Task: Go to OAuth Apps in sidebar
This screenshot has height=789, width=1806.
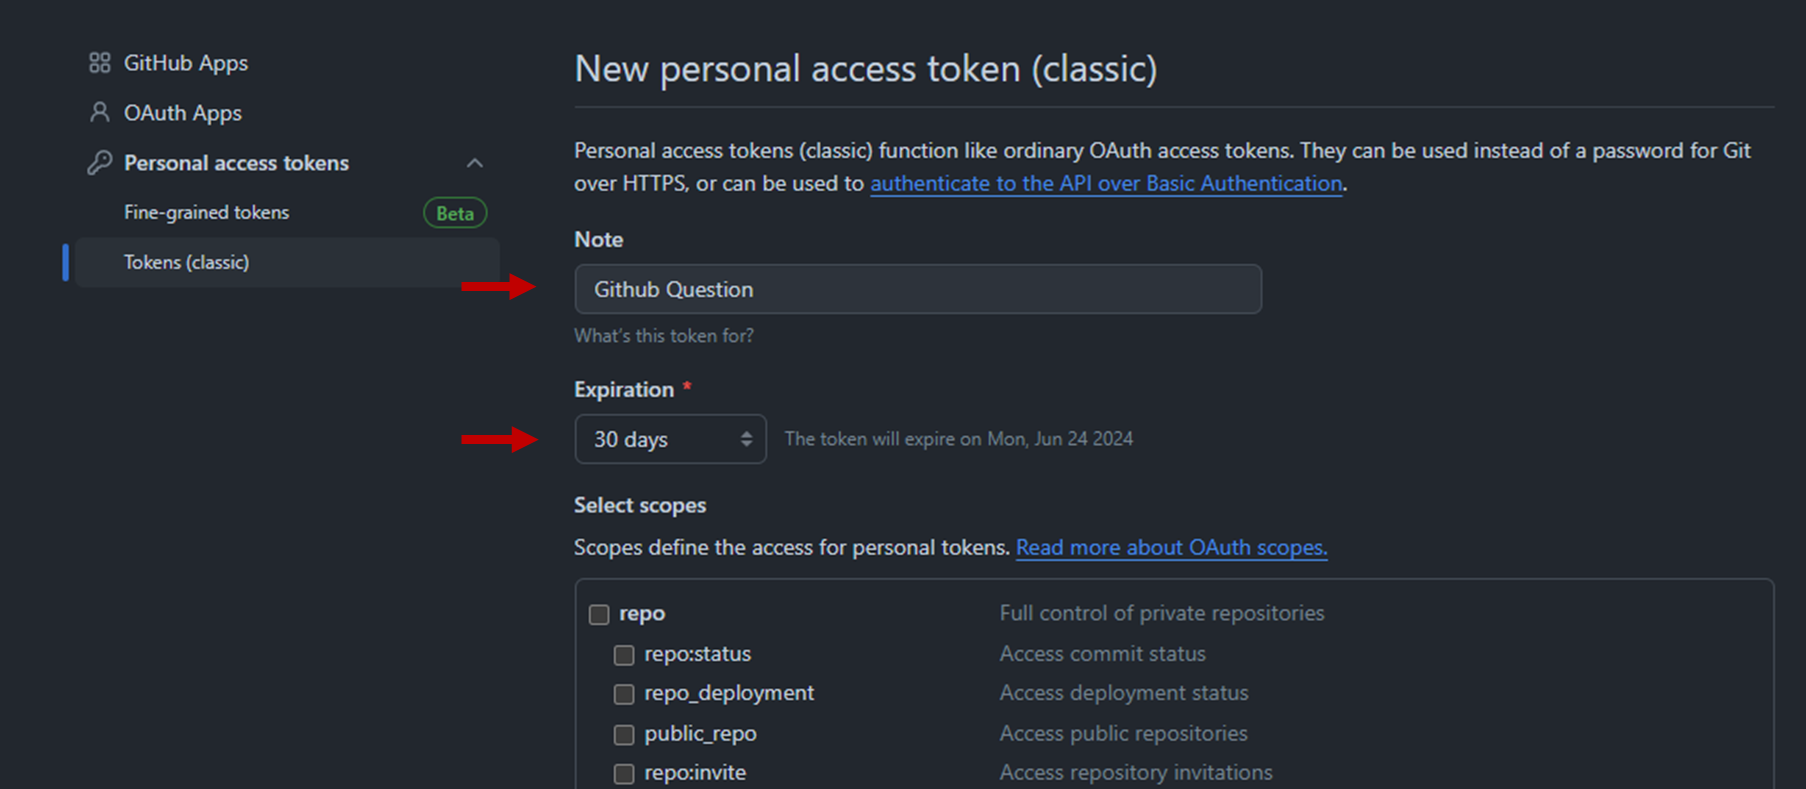Action: 183,113
